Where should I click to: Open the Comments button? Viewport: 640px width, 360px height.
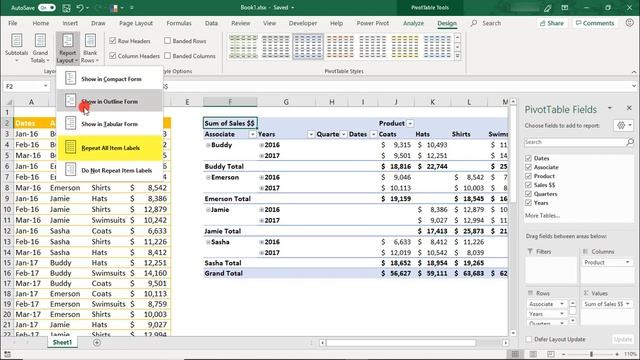[594, 23]
